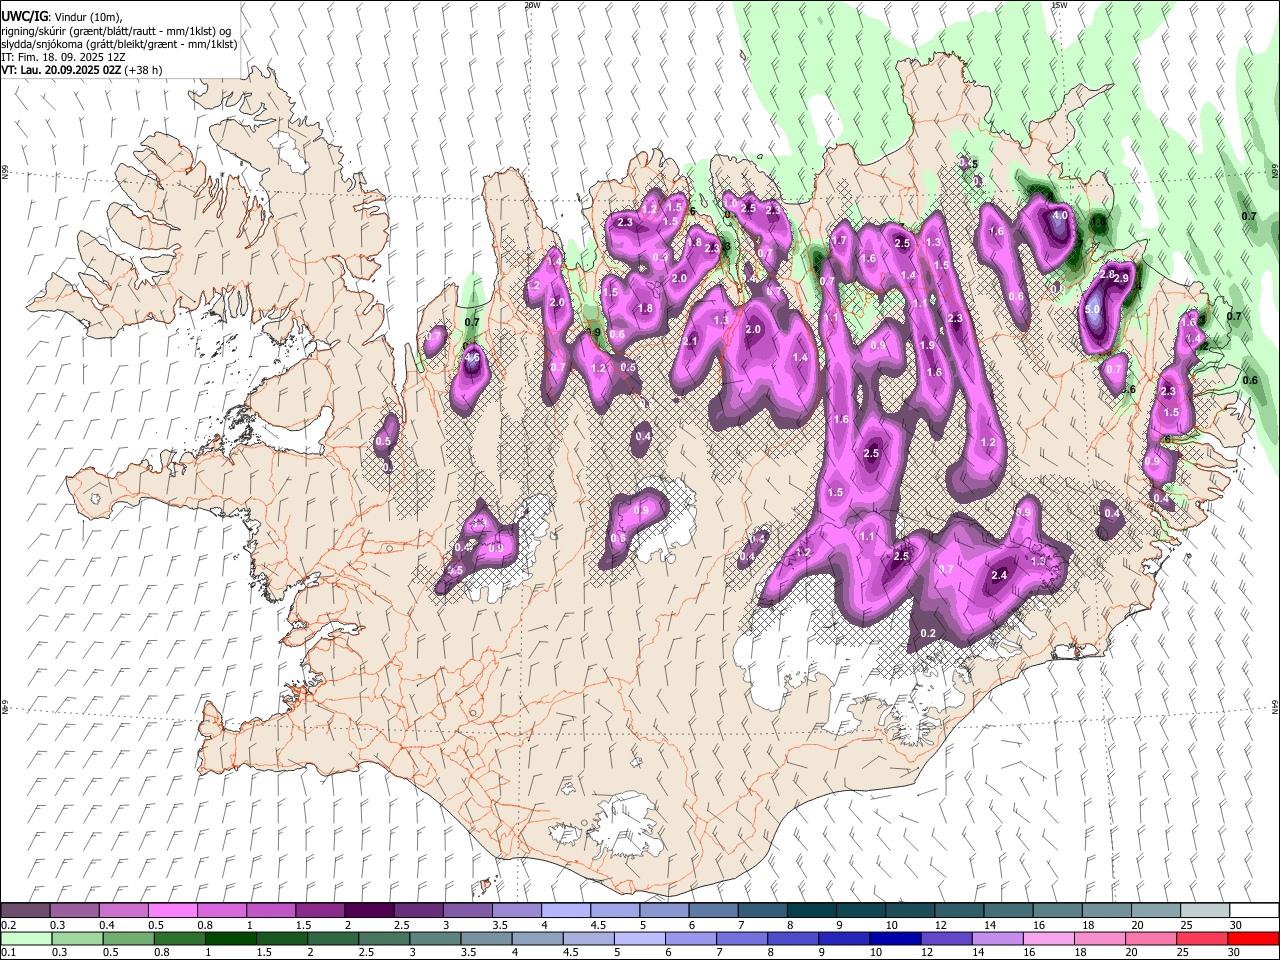This screenshot has width=1280, height=960.
Task: Select the white above-30 snow legend swatch
Action: pos(1254,911)
